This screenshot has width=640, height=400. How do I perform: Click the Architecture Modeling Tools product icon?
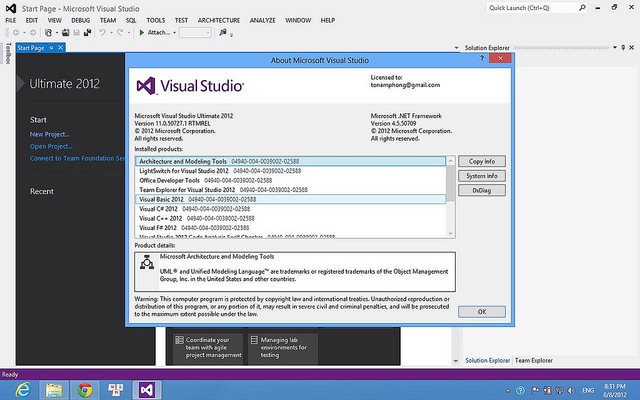pyautogui.click(x=147, y=262)
